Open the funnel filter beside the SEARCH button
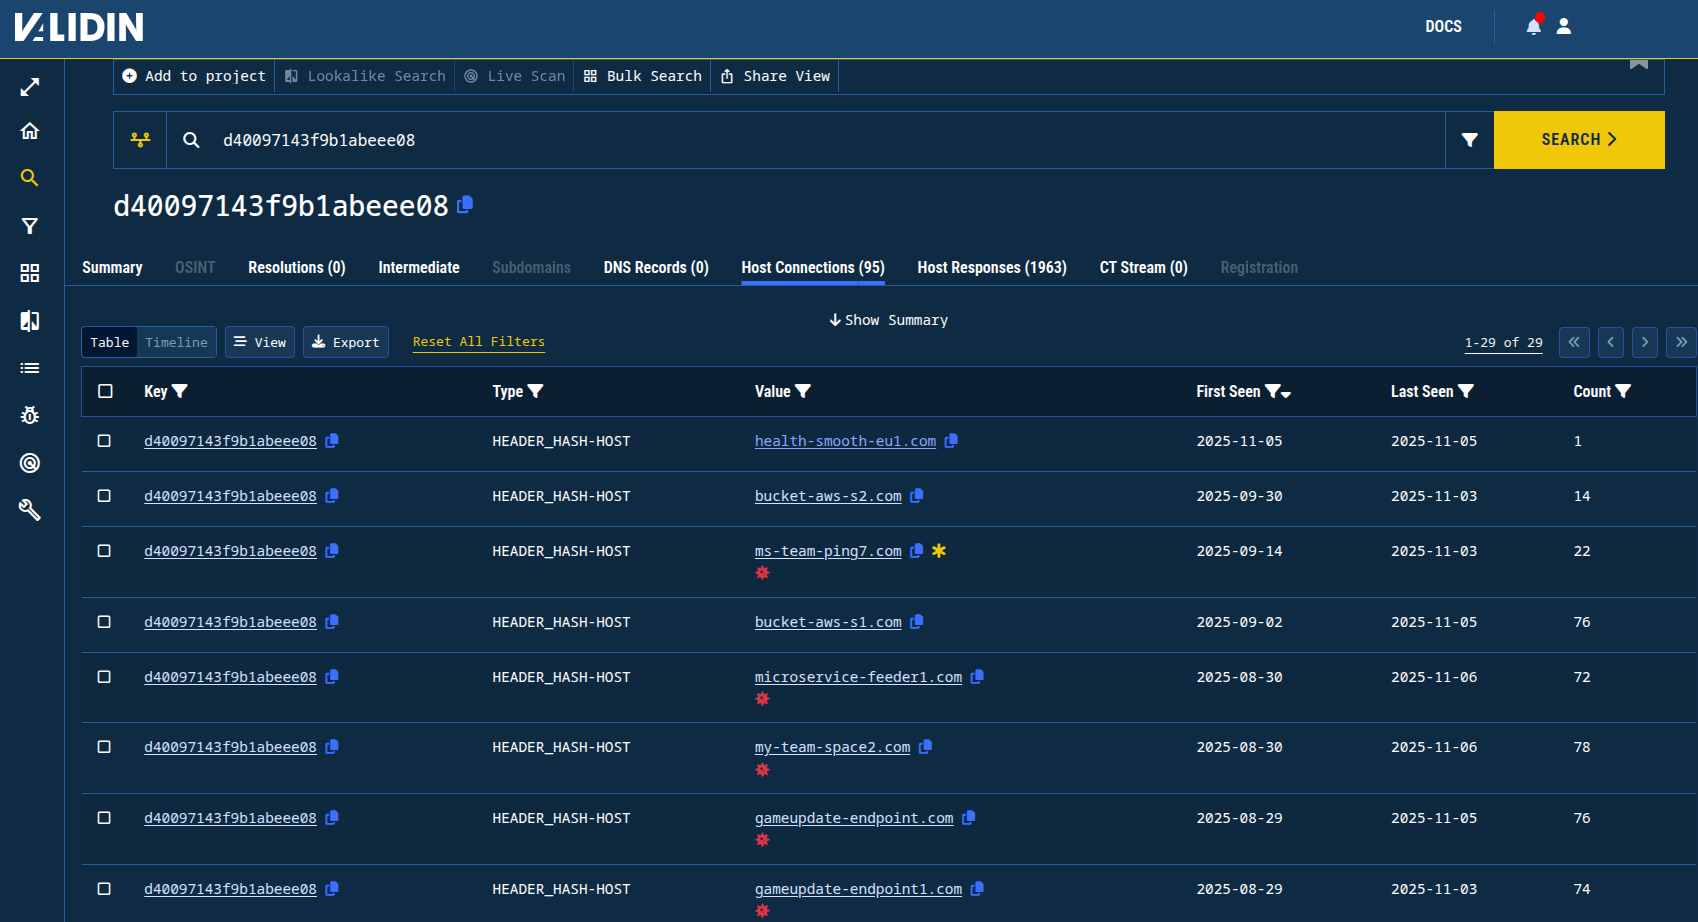The height and width of the screenshot is (922, 1698). 1468,140
